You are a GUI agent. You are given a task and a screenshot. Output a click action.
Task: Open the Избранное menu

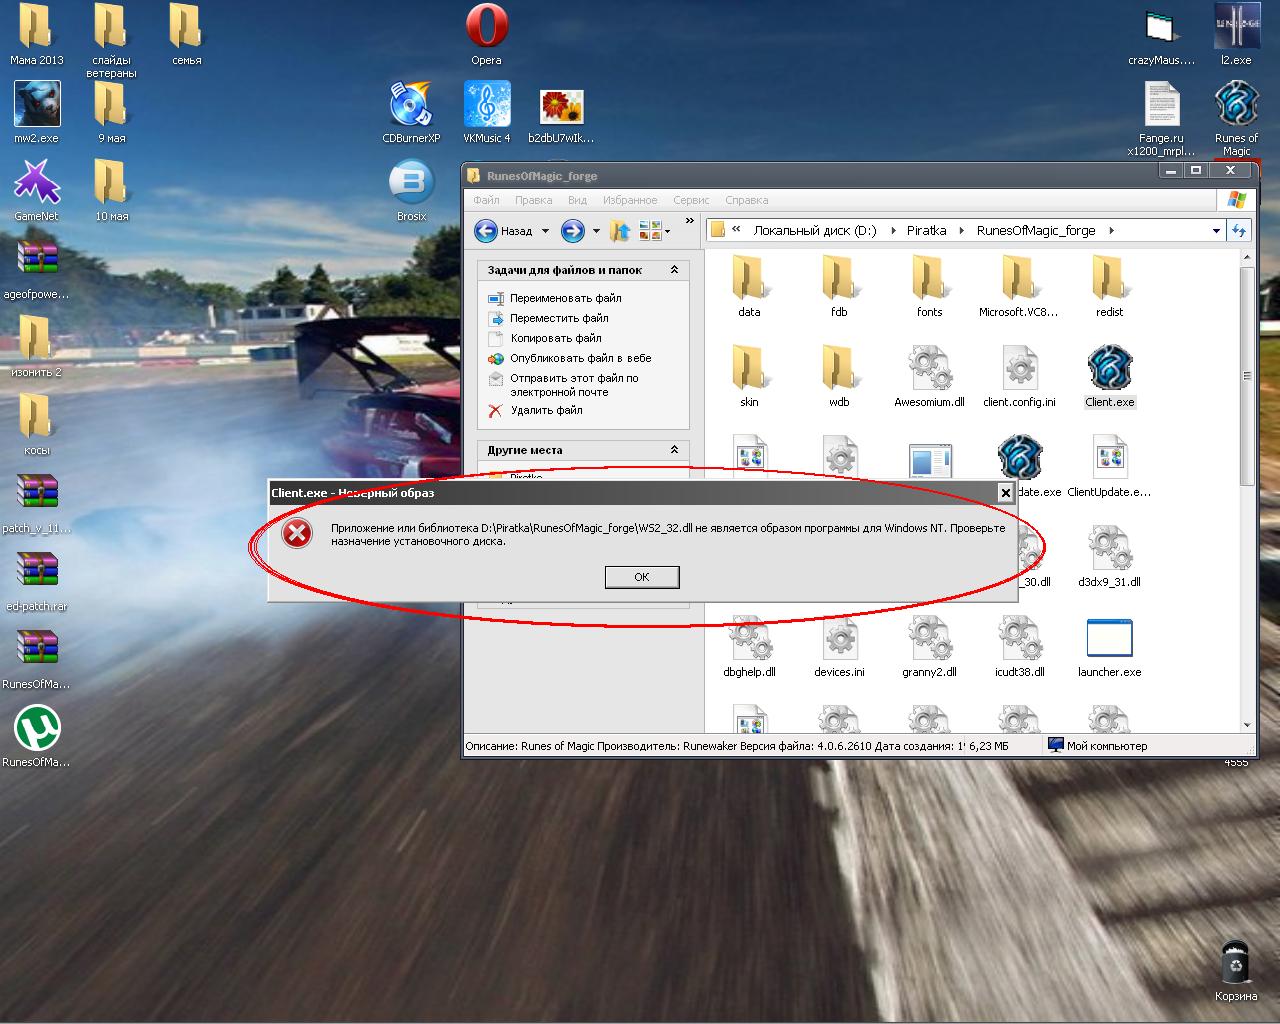[630, 200]
